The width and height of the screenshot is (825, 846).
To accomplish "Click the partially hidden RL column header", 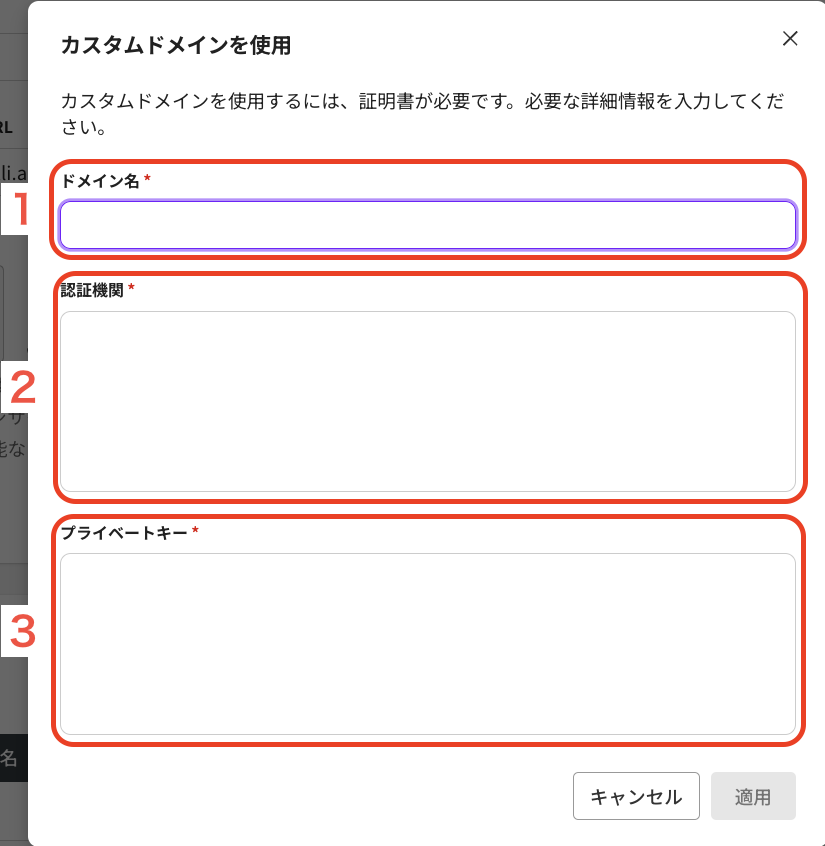I will click(6, 127).
